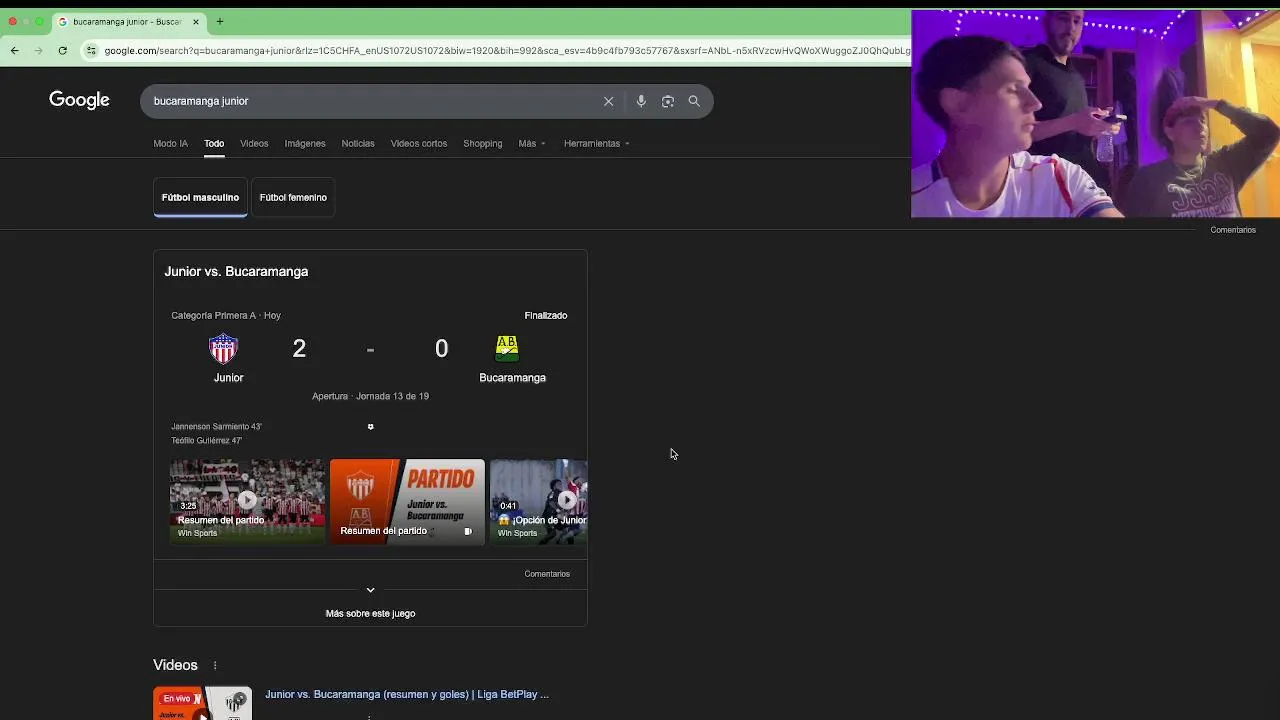Screen dimensions: 1280x720
Task: Open the Videos section three-dot menu
Action: coord(214,665)
